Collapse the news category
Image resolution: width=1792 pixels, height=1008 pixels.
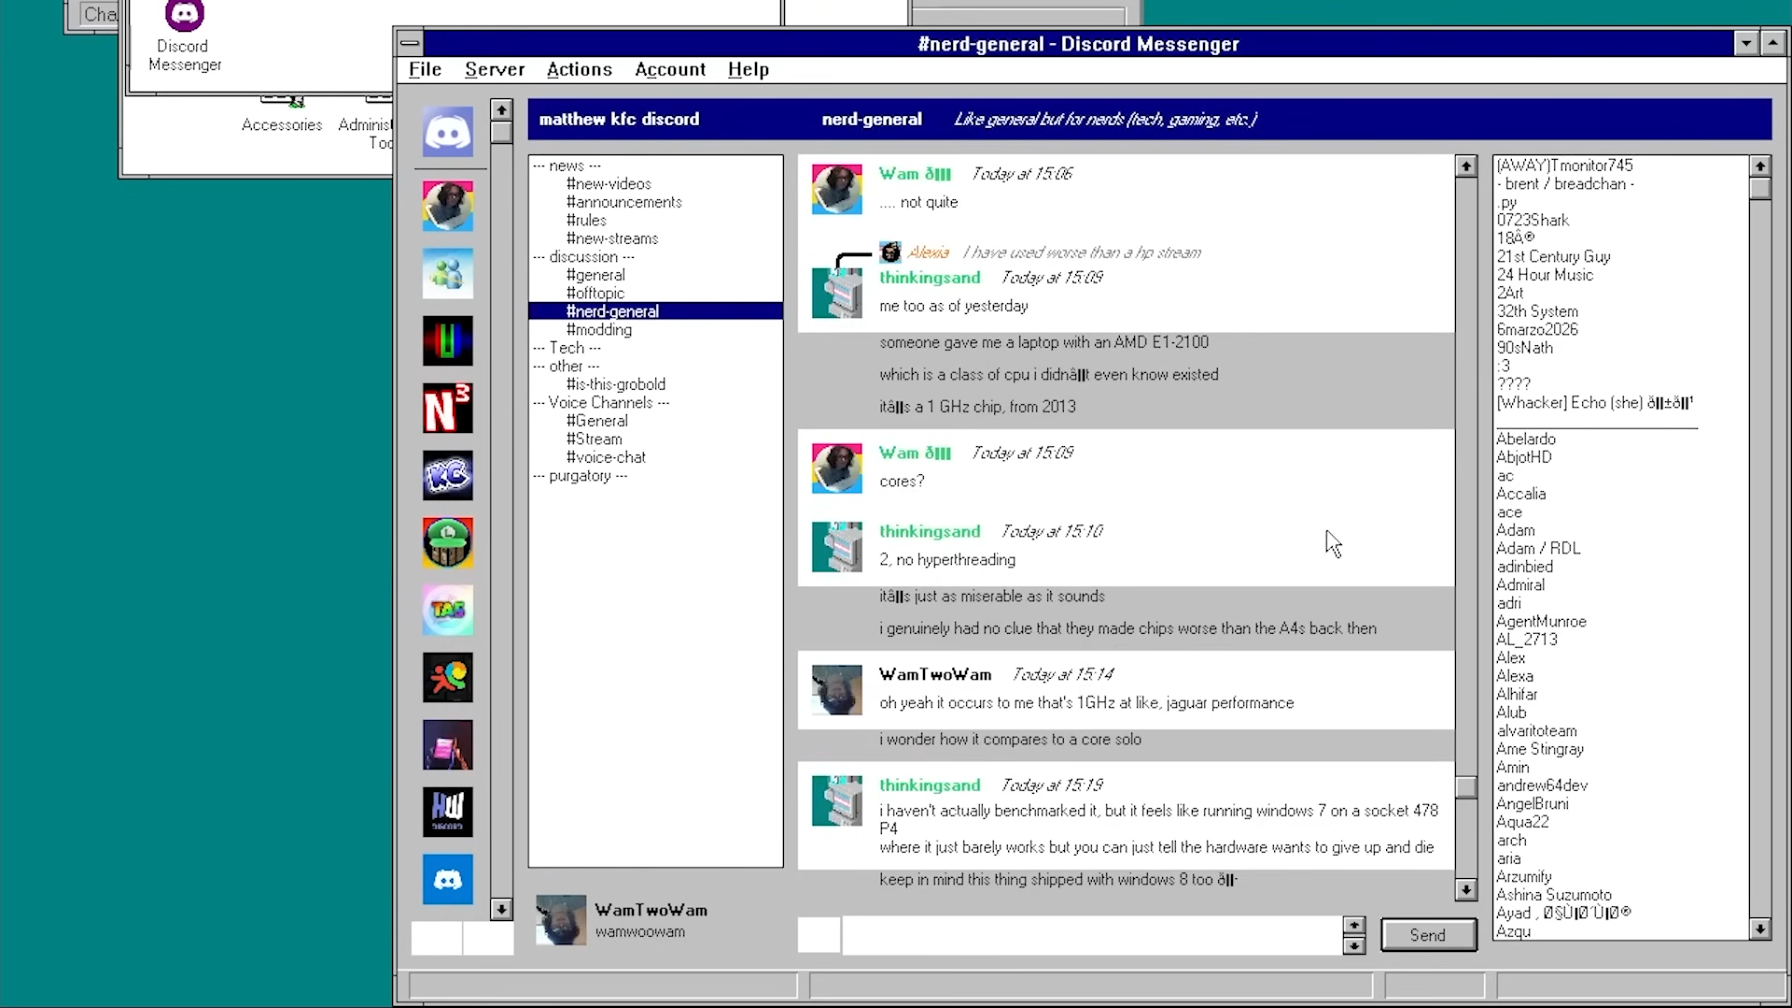pyautogui.click(x=567, y=166)
